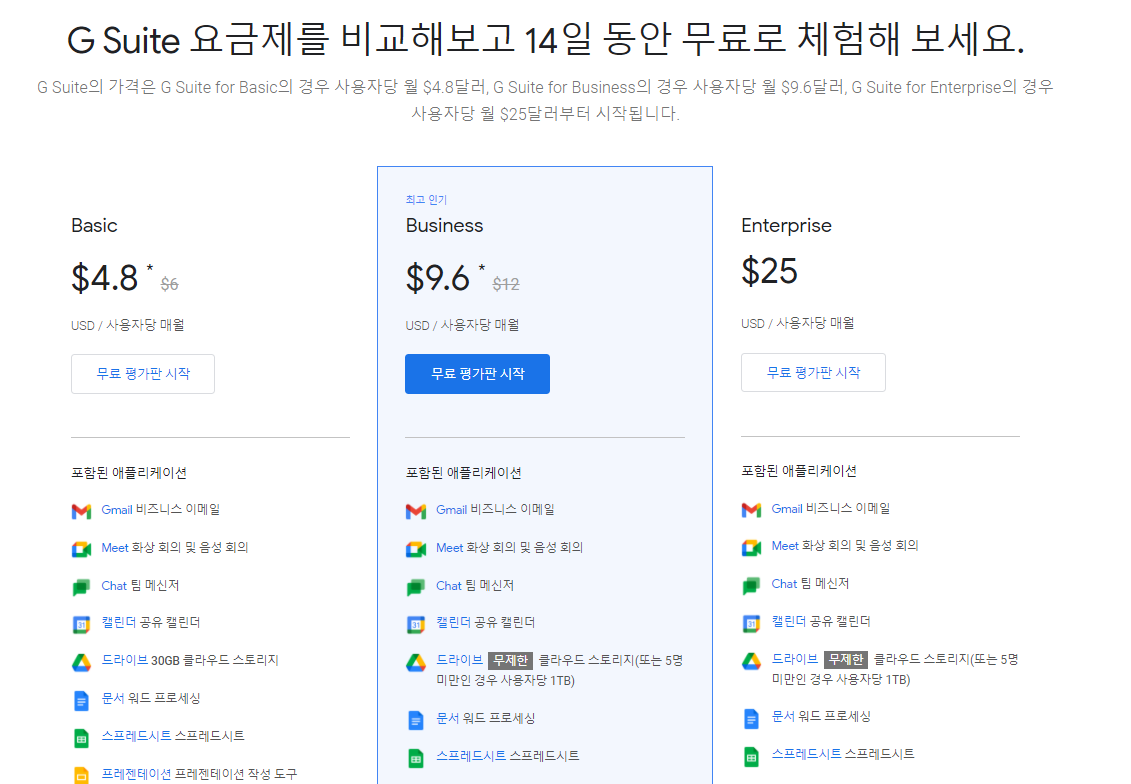Open 스프레드시트 link under Basic plan
The image size is (1131, 784).
[136, 736]
